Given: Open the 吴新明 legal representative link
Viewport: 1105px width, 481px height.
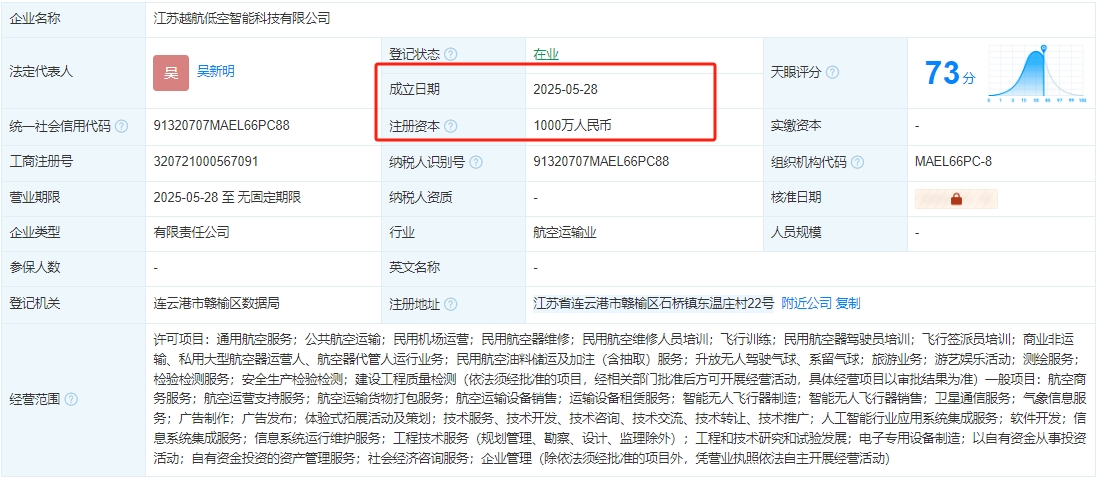Looking at the screenshot, I should [x=216, y=71].
